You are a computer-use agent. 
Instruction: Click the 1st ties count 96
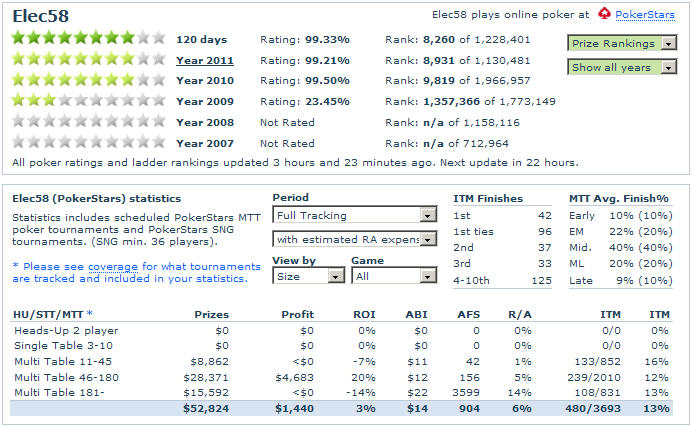(x=545, y=232)
